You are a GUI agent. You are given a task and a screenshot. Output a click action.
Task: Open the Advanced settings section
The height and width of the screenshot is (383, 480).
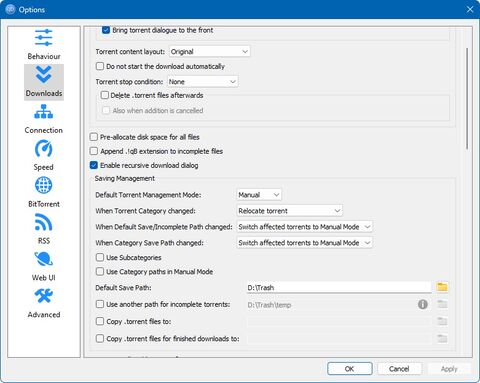point(44,304)
